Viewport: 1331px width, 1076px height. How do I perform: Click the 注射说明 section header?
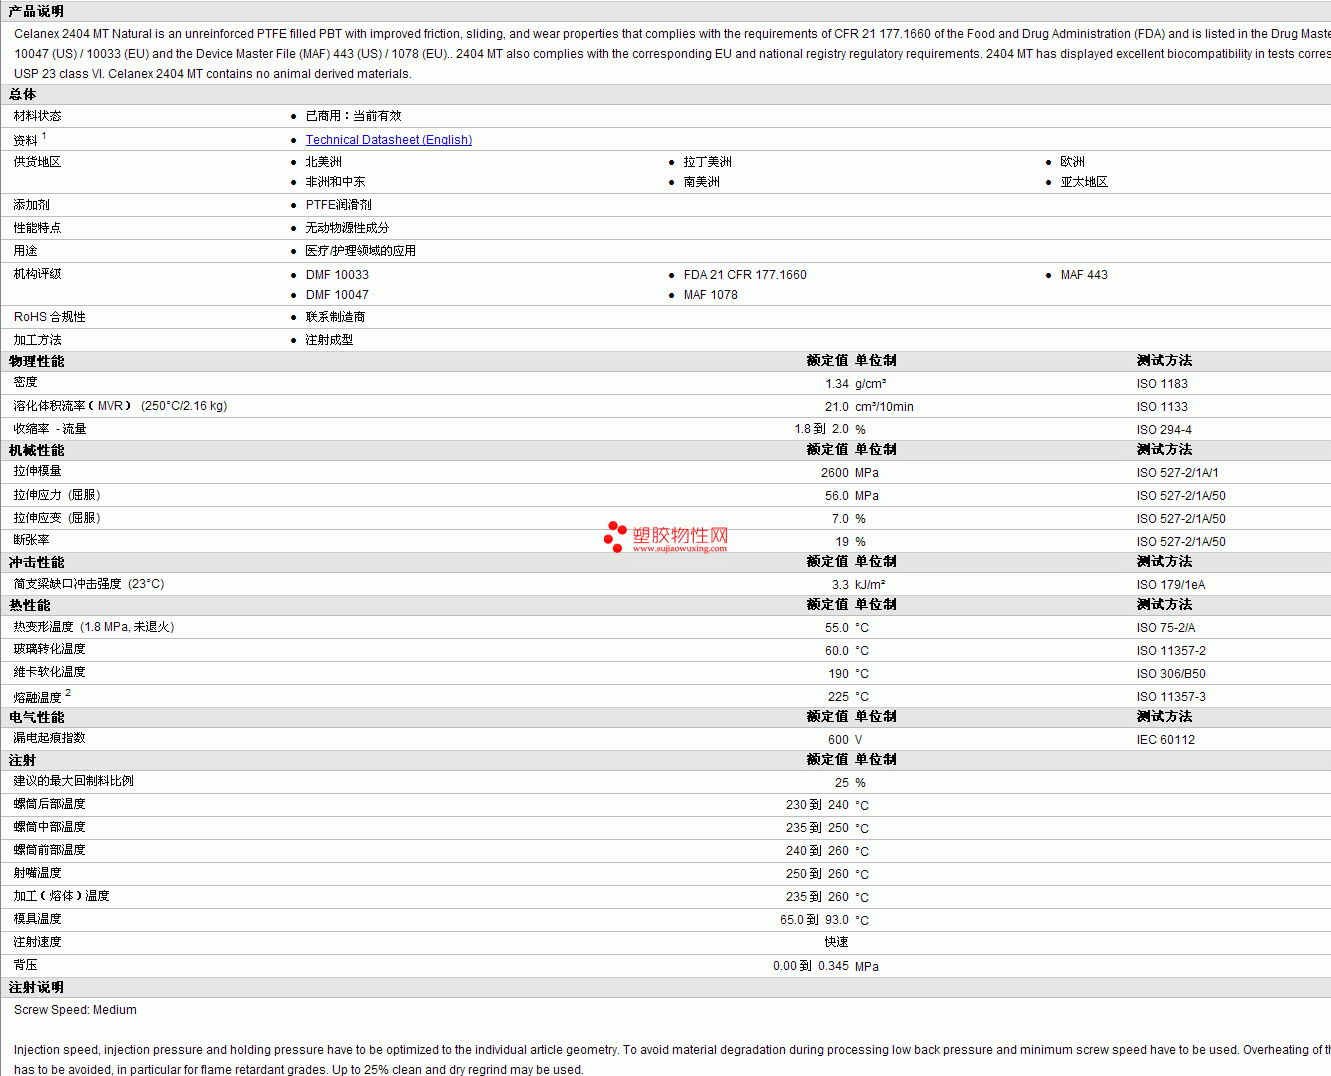pos(37,987)
